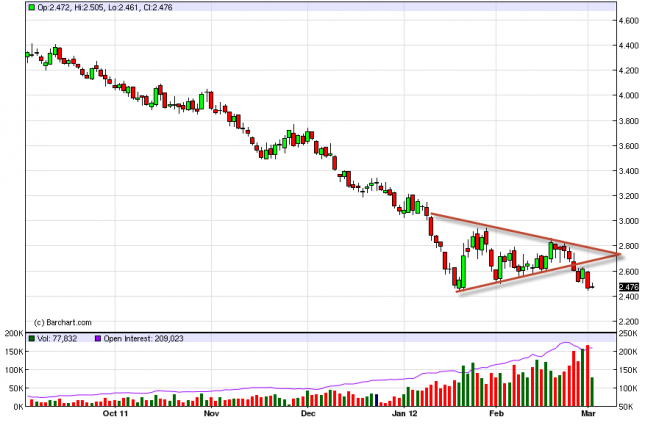The width and height of the screenshot is (645, 428).
Task: Click the 3.000 price axis label
Action: pyautogui.click(x=629, y=221)
